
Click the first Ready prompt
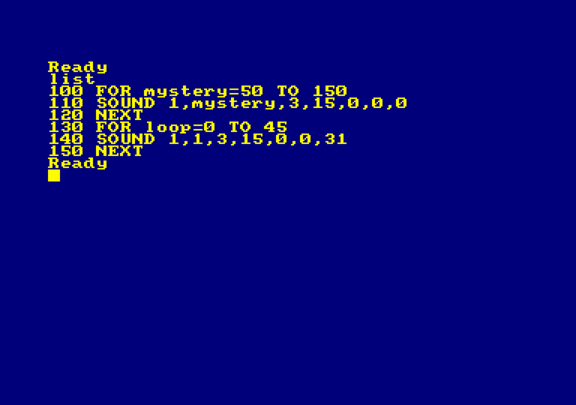(x=78, y=67)
